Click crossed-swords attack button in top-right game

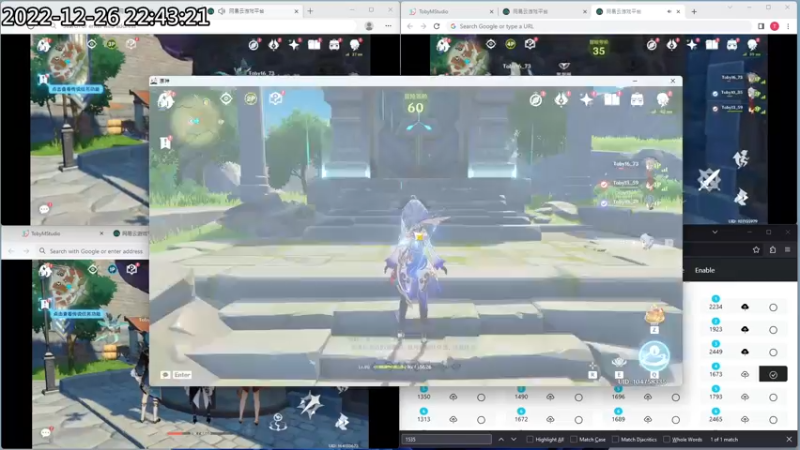709,180
